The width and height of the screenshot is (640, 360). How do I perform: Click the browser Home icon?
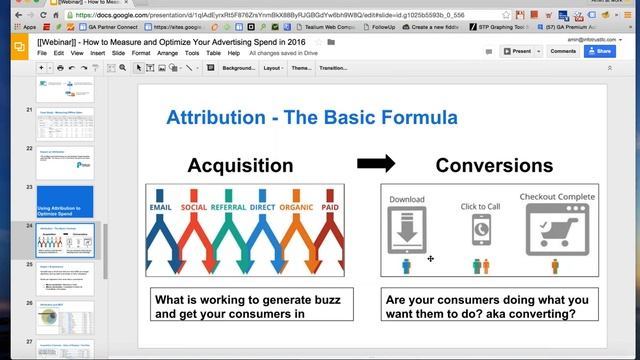(x=56, y=15)
